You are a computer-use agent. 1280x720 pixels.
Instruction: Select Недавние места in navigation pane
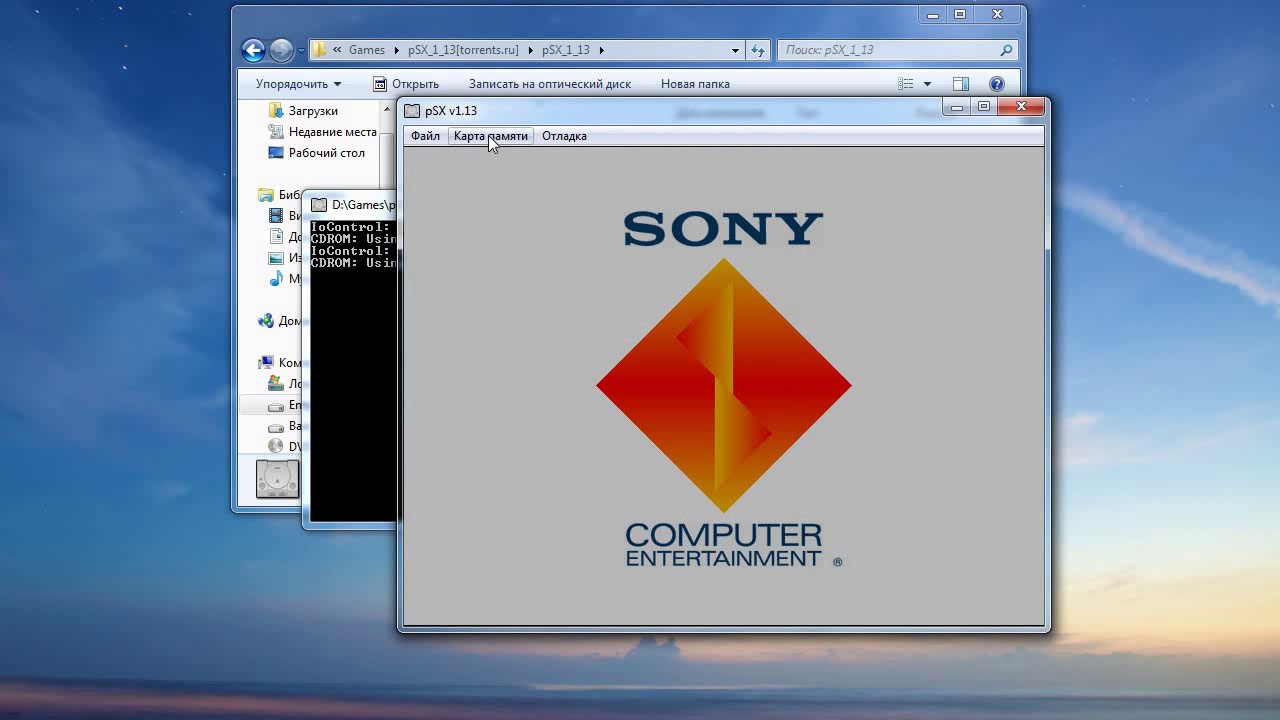click(332, 132)
